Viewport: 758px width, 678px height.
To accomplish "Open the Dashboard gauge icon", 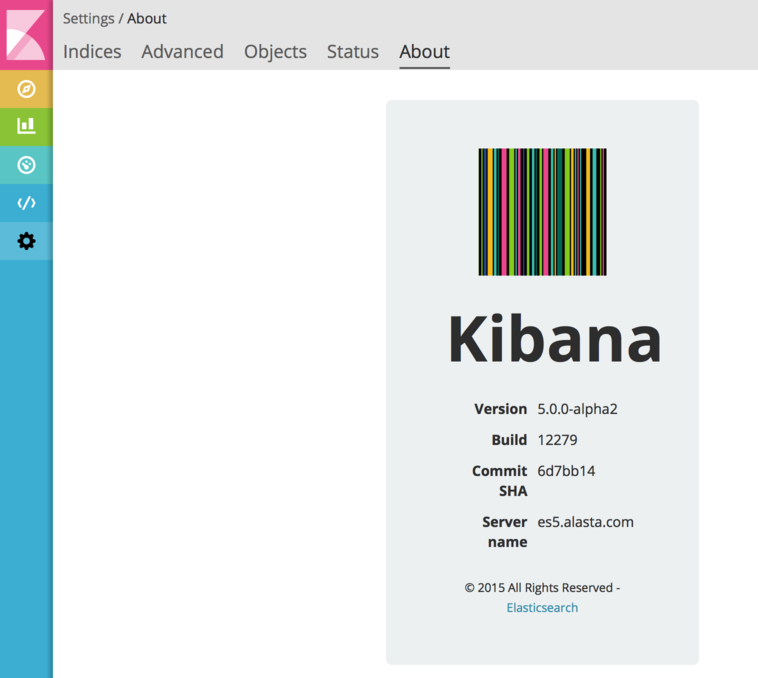I will click(26, 165).
